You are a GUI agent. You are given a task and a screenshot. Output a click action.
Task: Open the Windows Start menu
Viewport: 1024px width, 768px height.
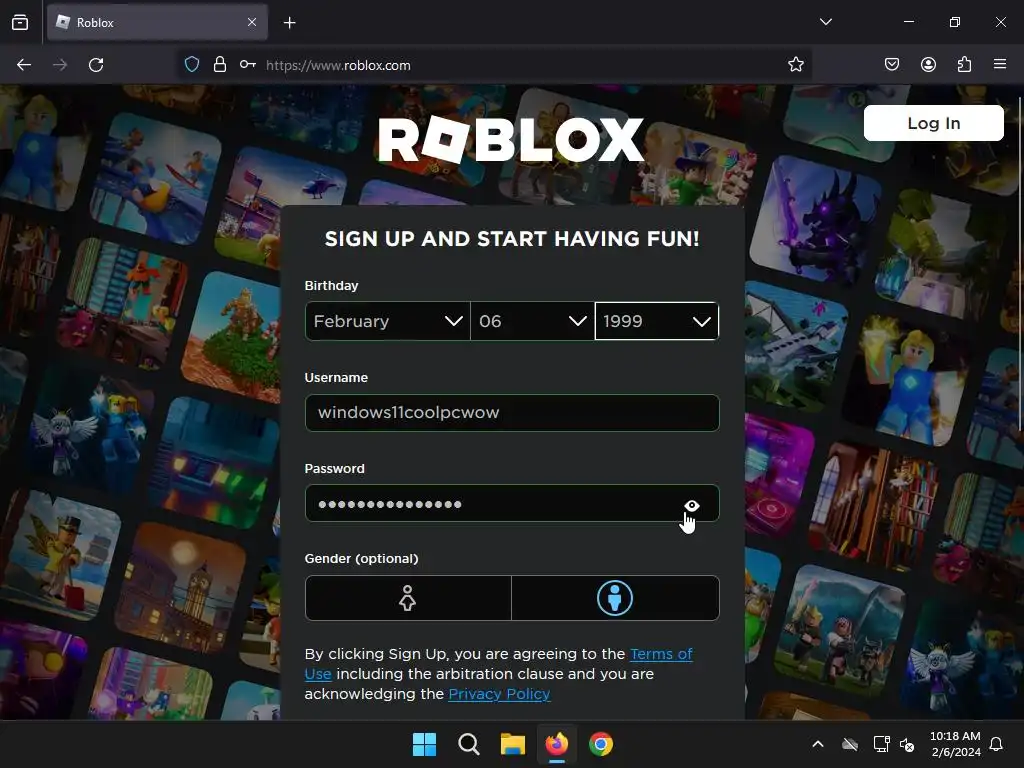pyautogui.click(x=424, y=744)
